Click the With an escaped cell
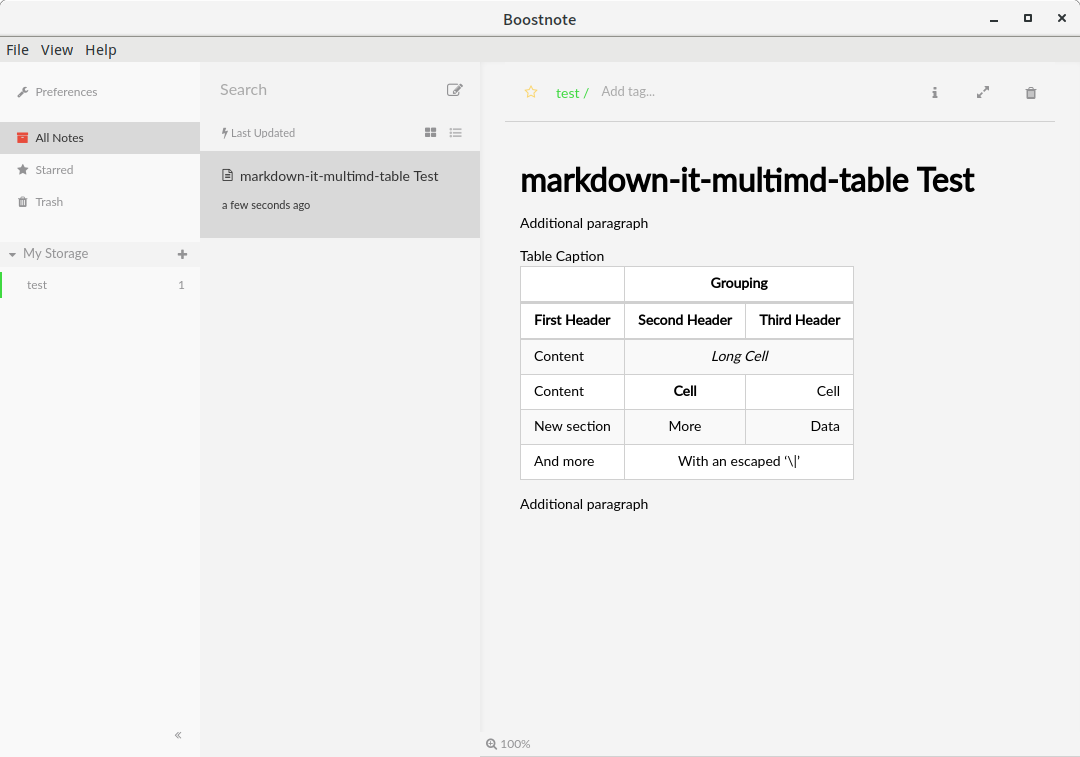 [739, 462]
